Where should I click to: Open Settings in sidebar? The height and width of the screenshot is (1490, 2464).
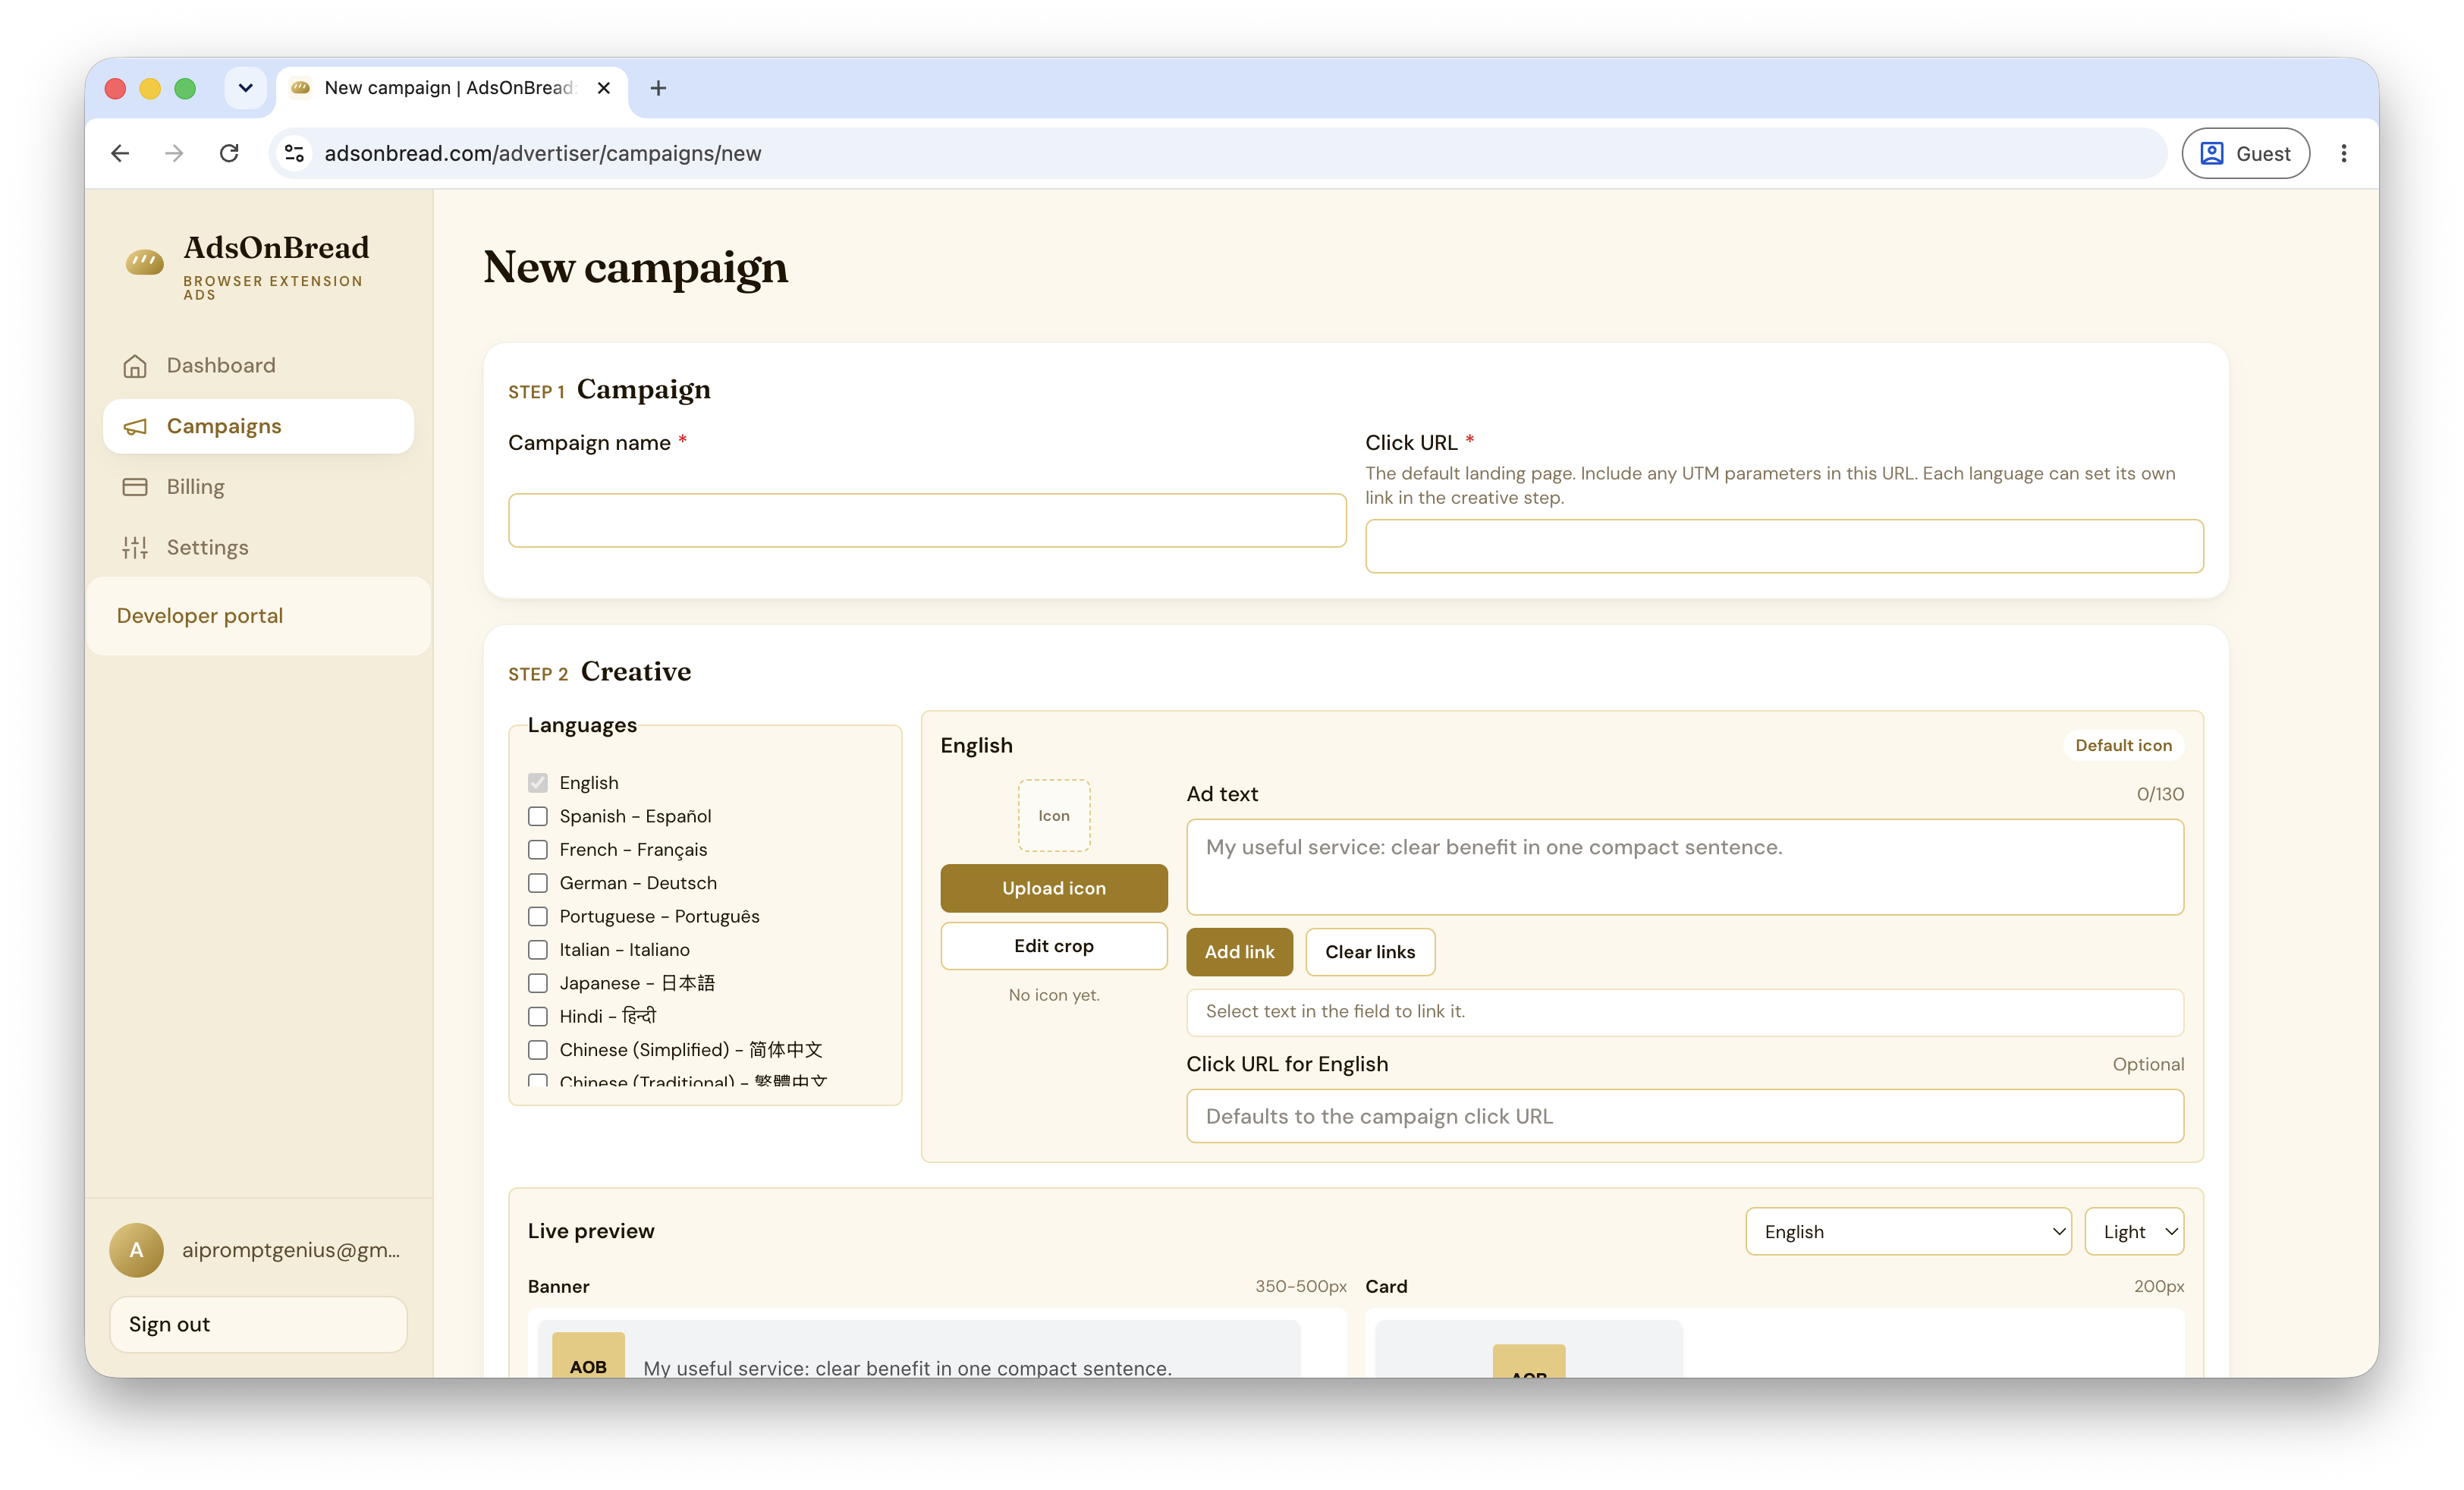click(x=258, y=548)
